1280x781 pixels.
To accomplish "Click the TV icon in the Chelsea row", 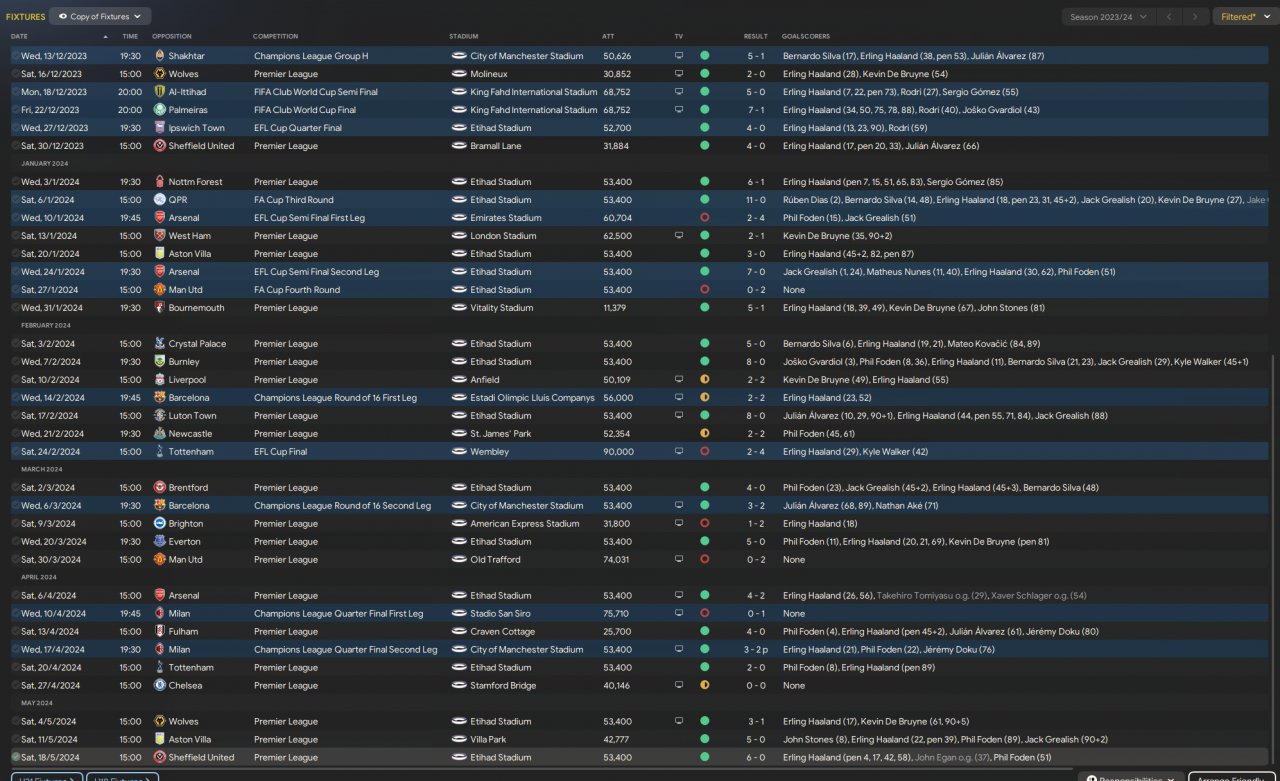I will coord(679,686).
